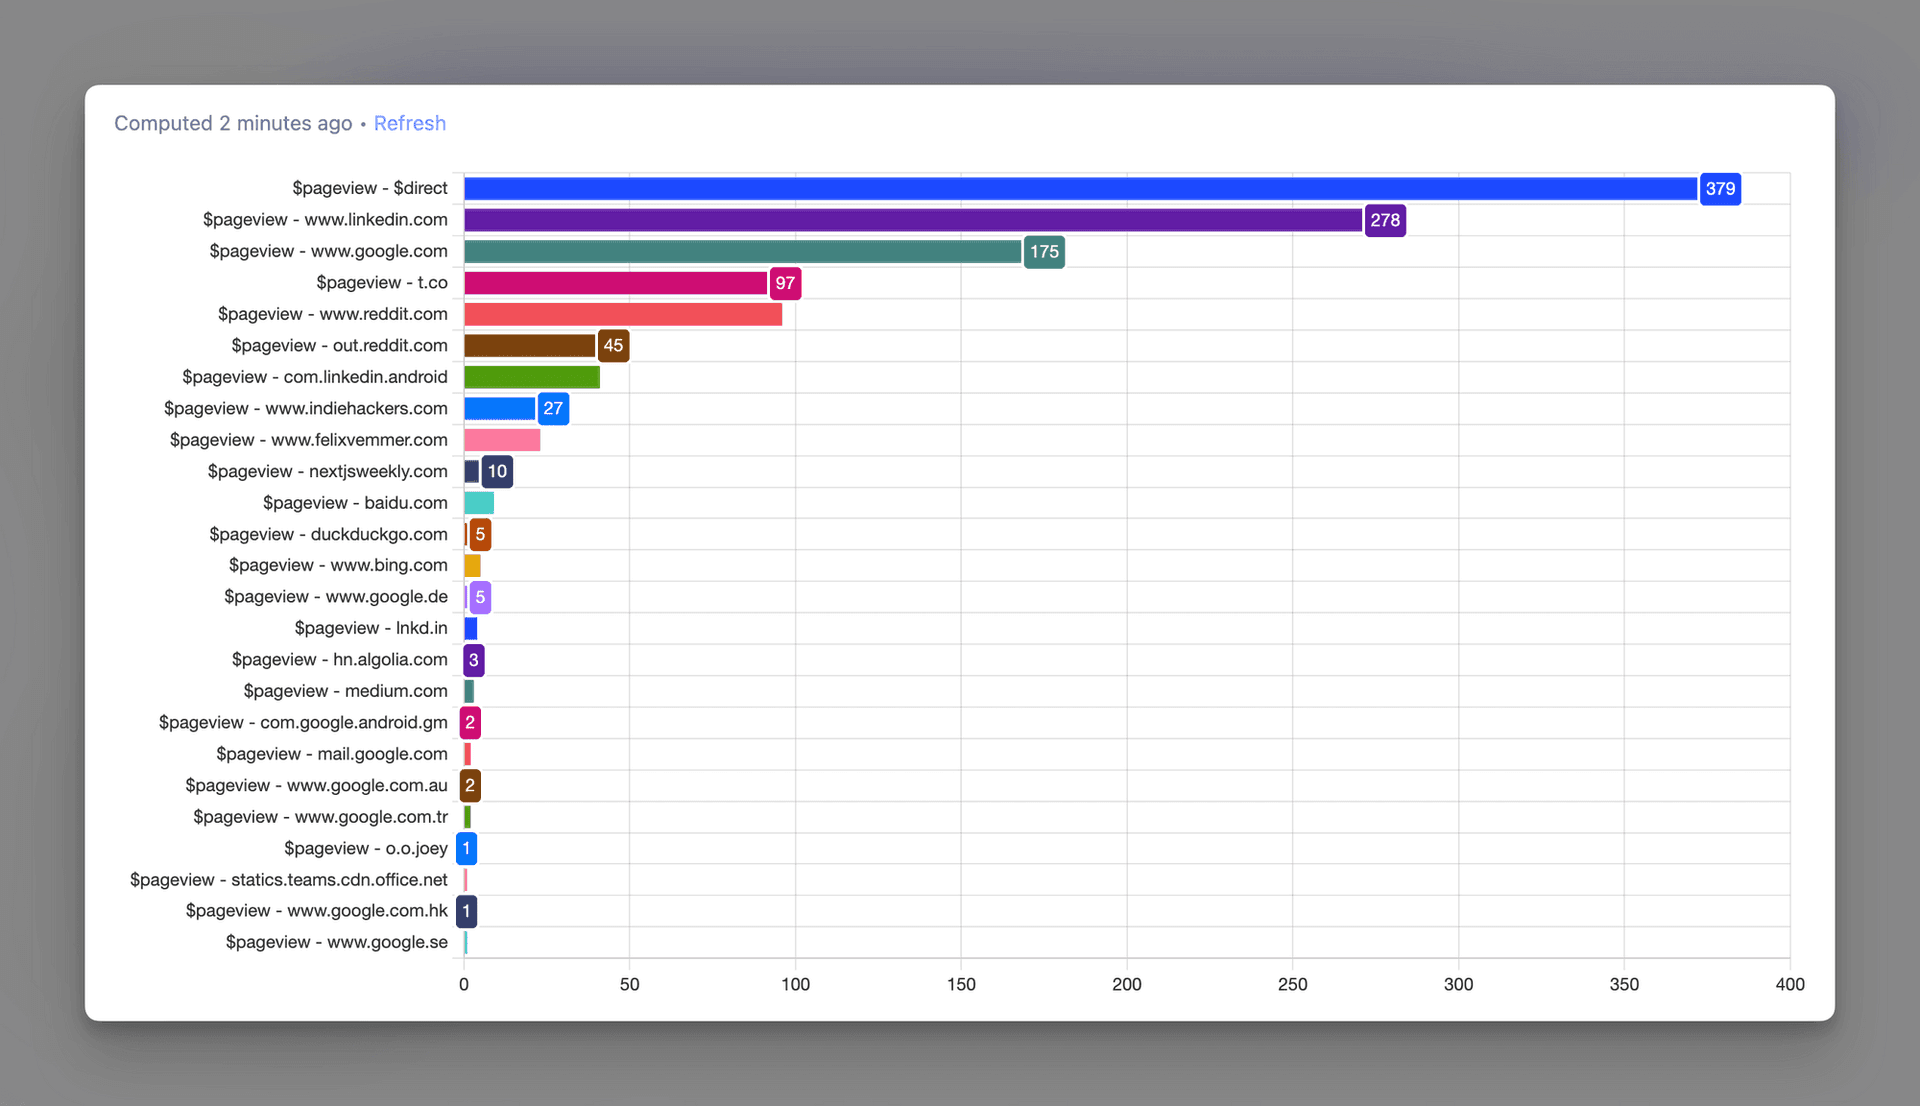
Task: Click the red www.reddit.com bar
Action: pos(622,315)
